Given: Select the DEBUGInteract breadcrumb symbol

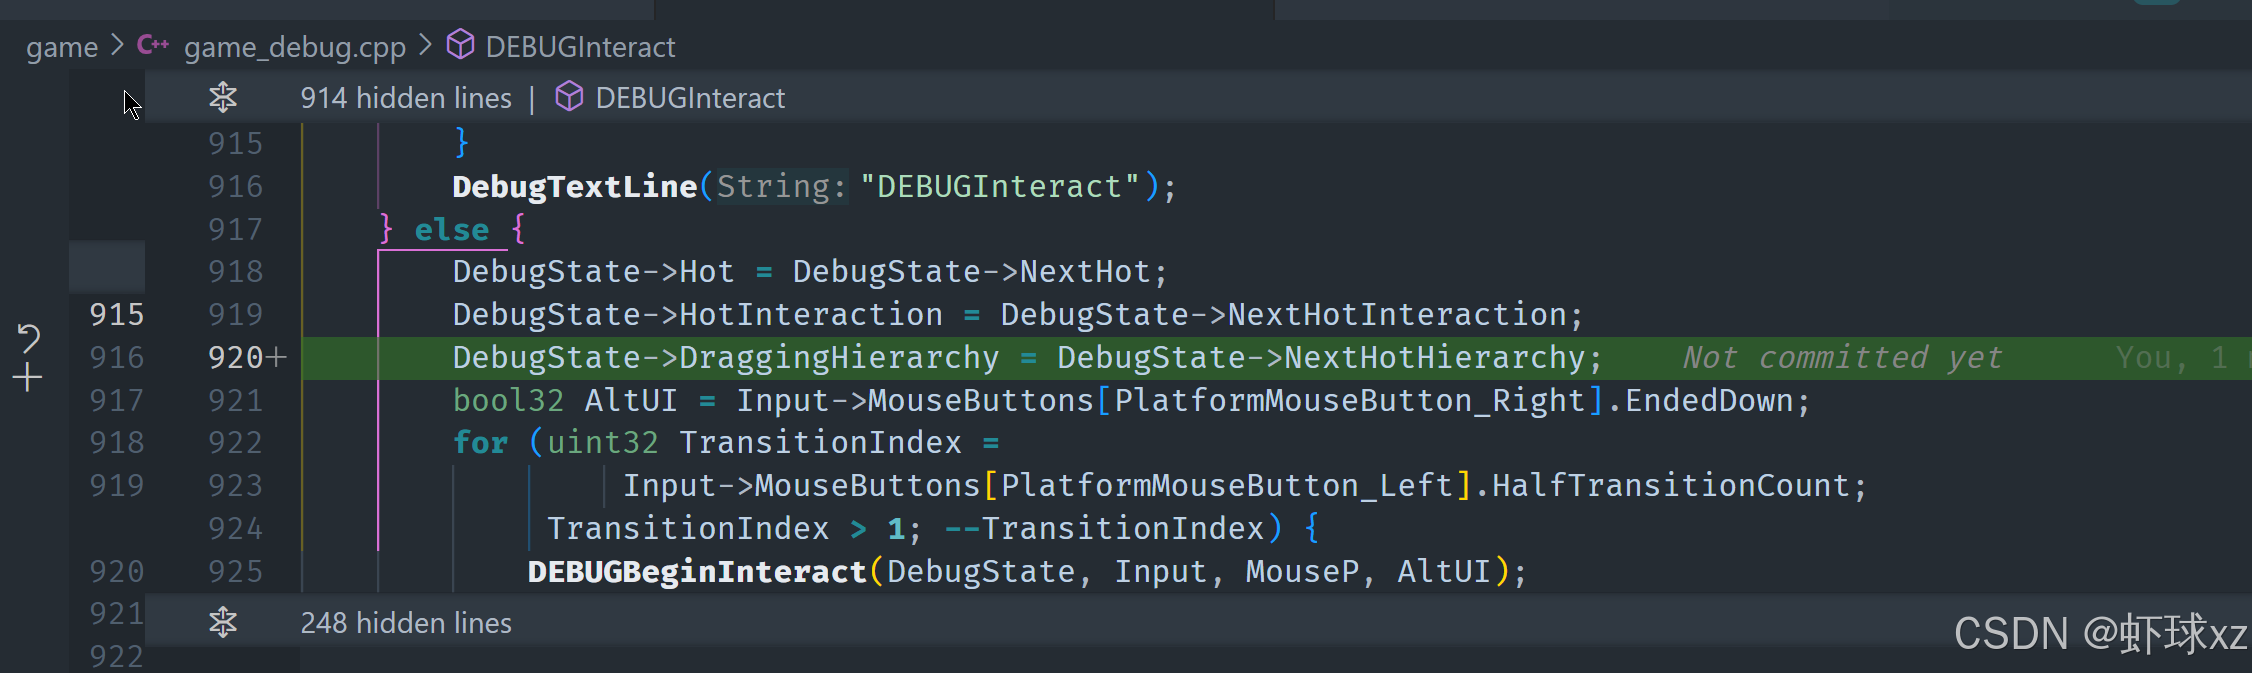Looking at the screenshot, I should point(580,47).
